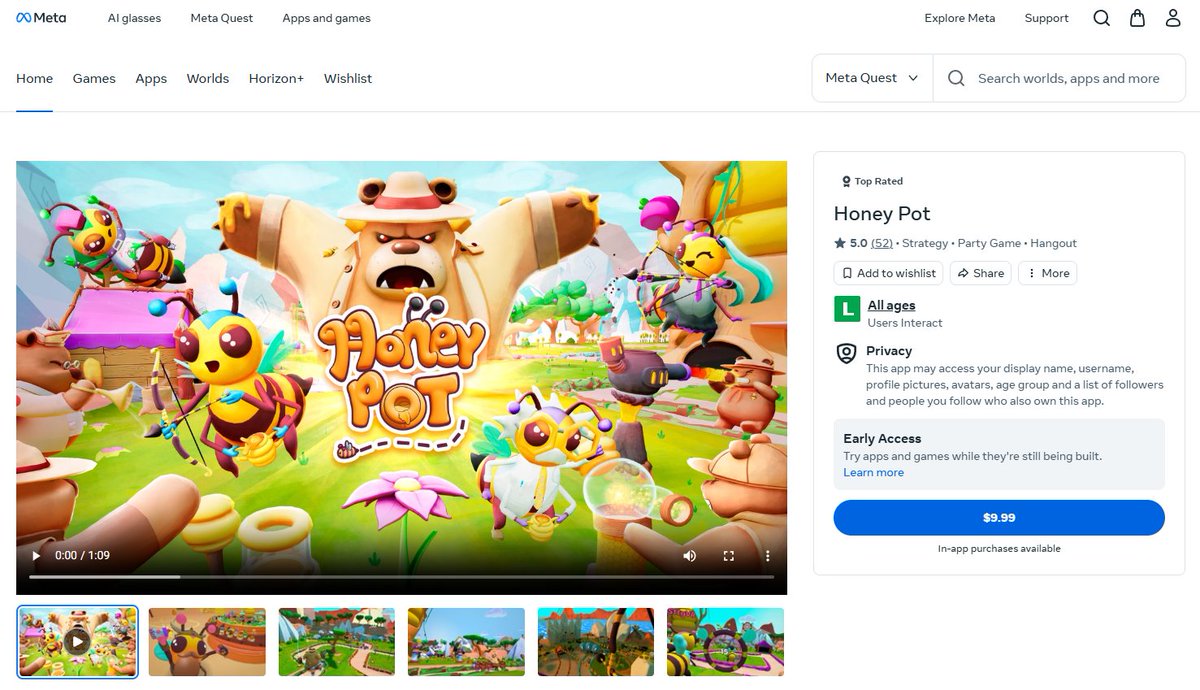Open the Support menu

(1047, 18)
